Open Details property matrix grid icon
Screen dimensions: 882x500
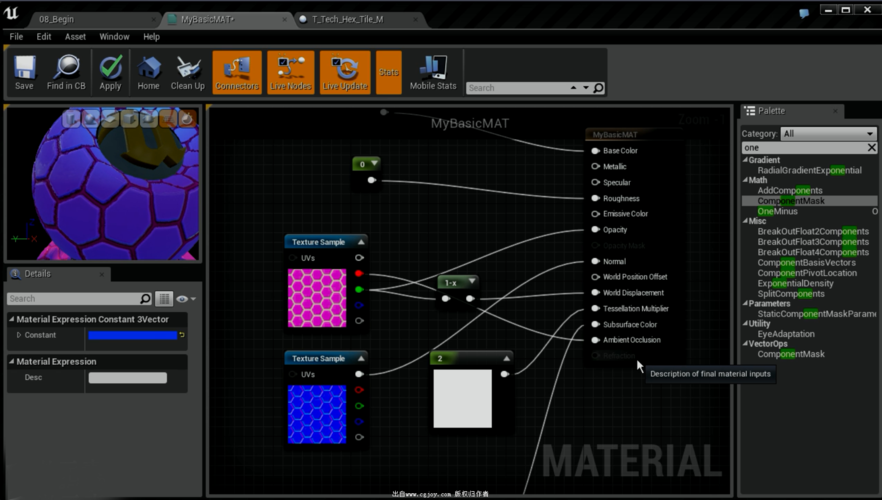164,299
